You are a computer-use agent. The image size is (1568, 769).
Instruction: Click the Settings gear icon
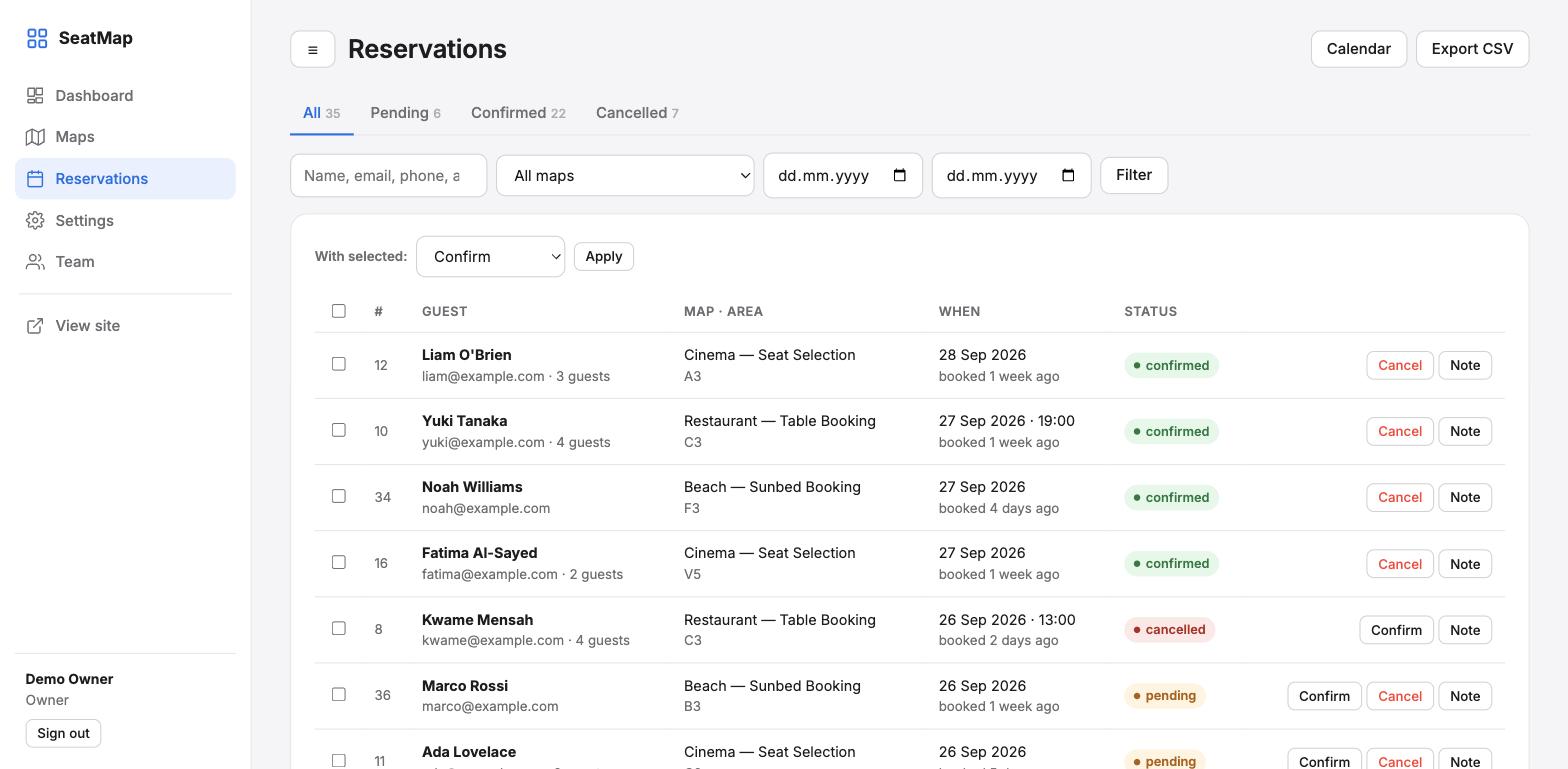[x=35, y=220]
